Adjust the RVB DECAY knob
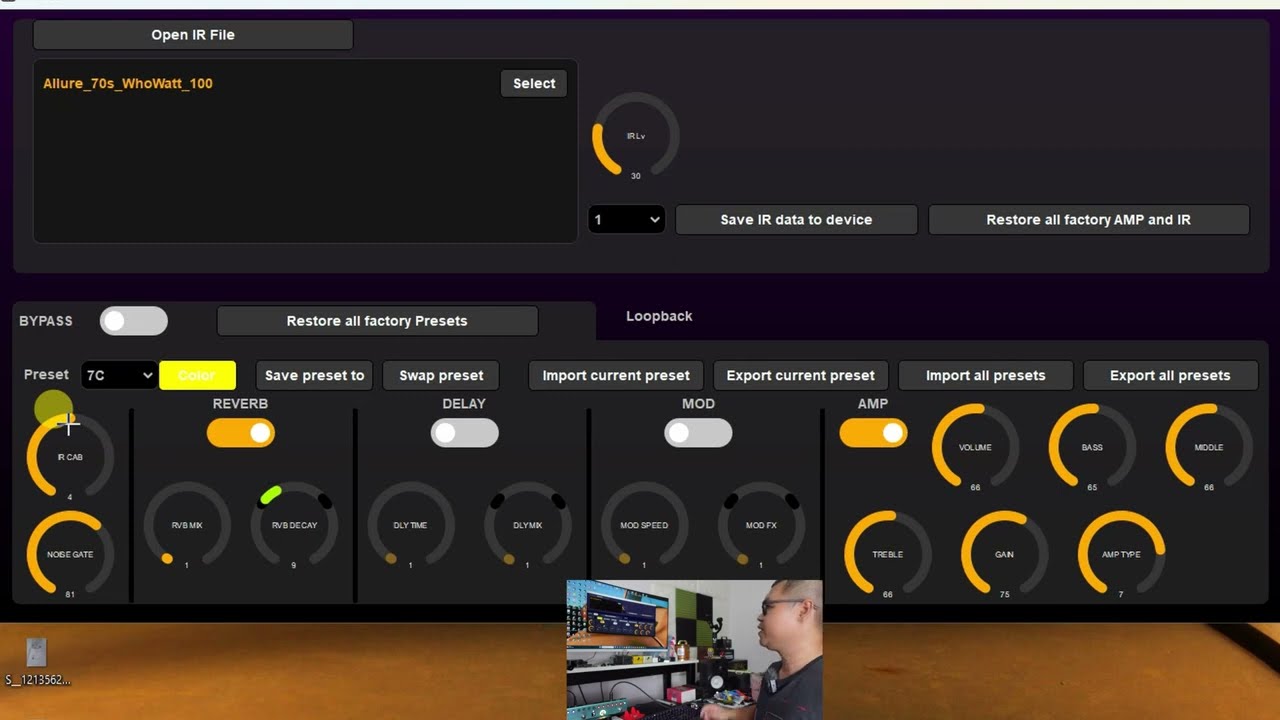The height and width of the screenshot is (720, 1280). click(x=294, y=525)
